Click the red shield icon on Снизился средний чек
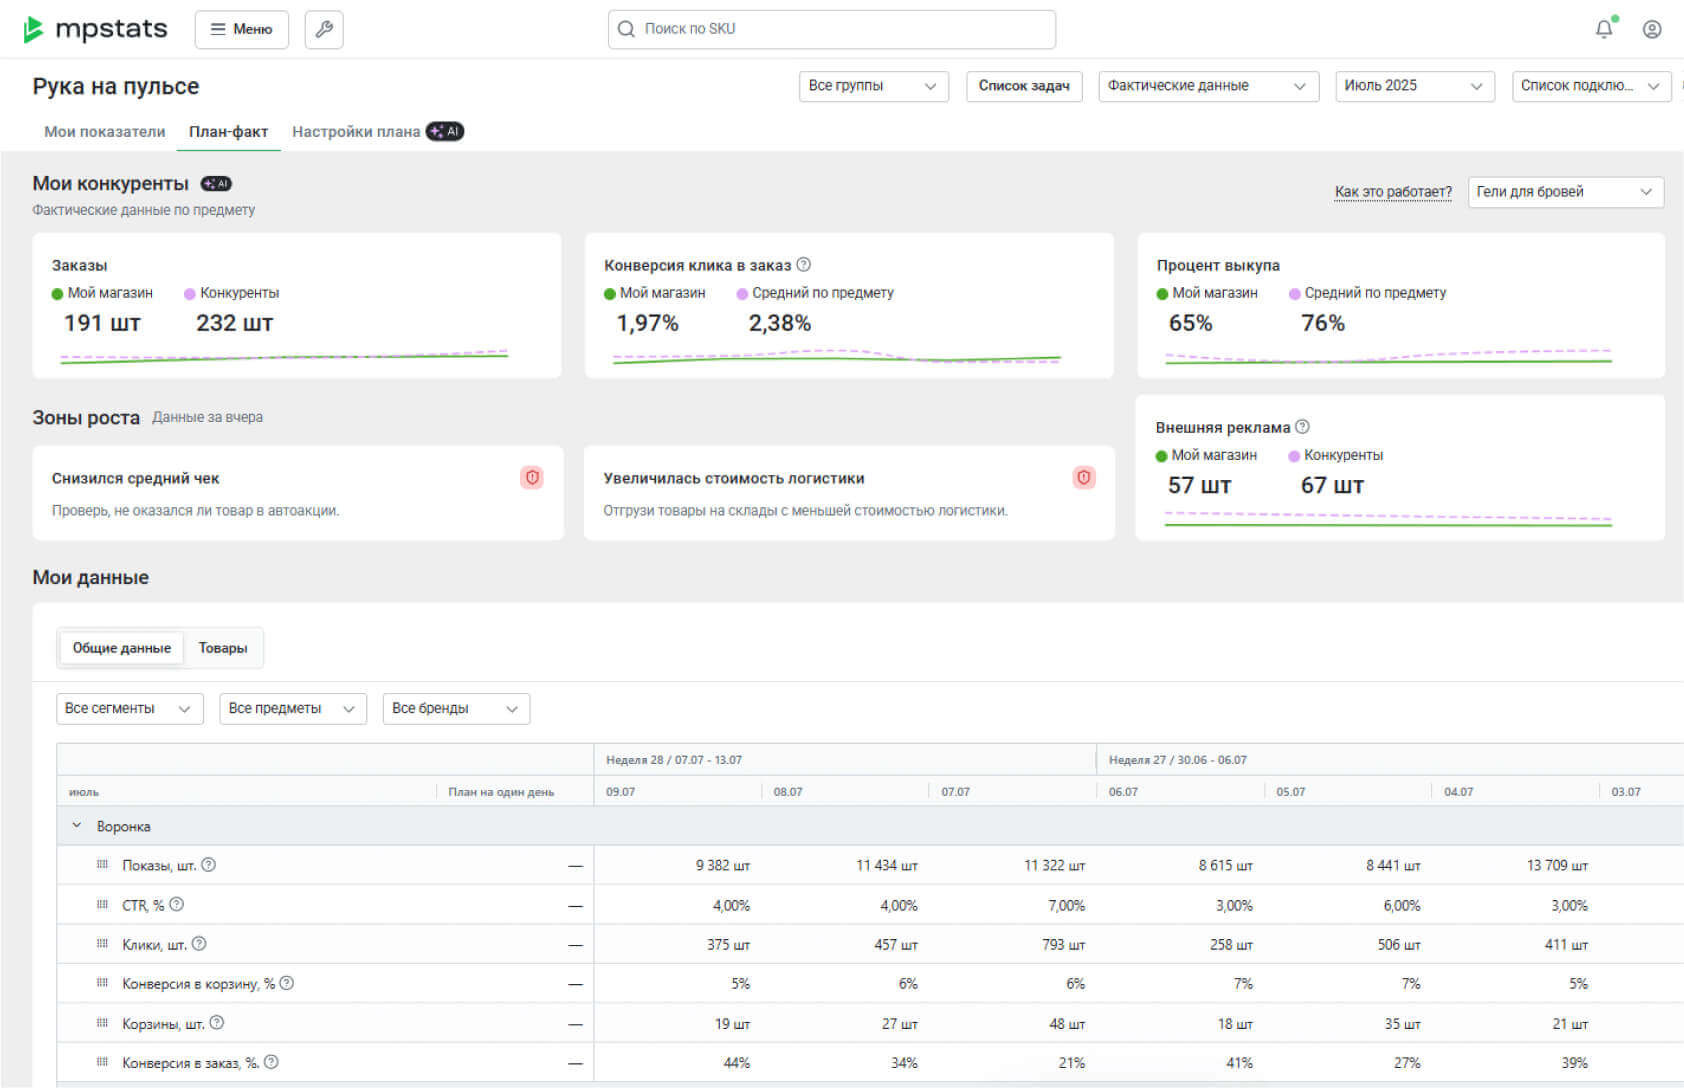The height and width of the screenshot is (1088, 1684). click(532, 478)
